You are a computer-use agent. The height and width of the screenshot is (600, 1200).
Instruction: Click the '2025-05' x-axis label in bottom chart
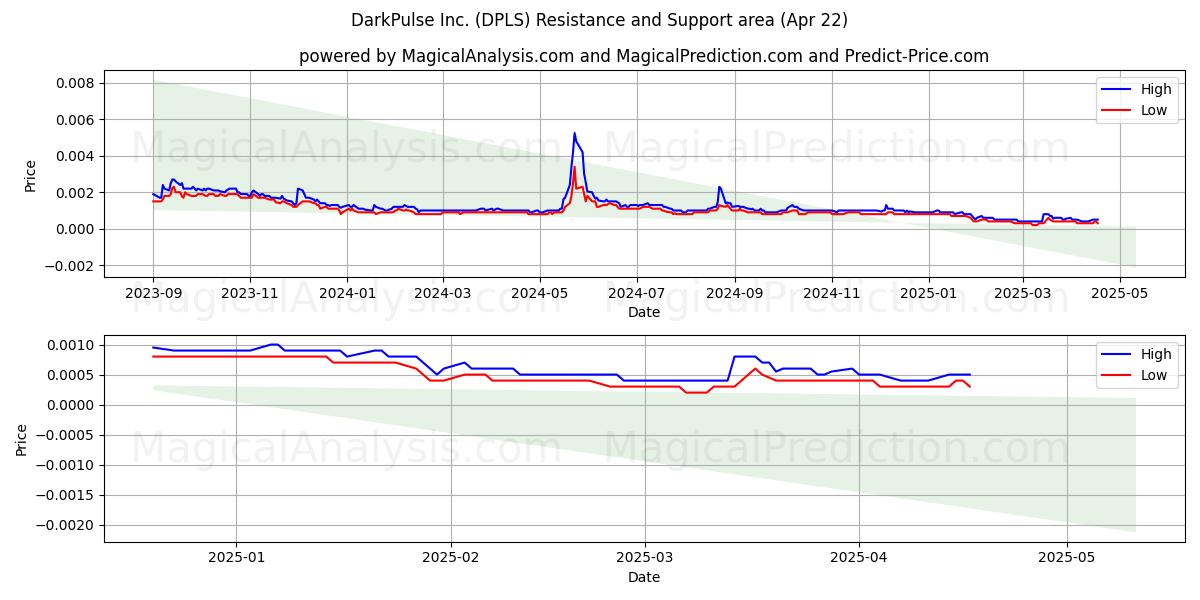[x=1067, y=559]
